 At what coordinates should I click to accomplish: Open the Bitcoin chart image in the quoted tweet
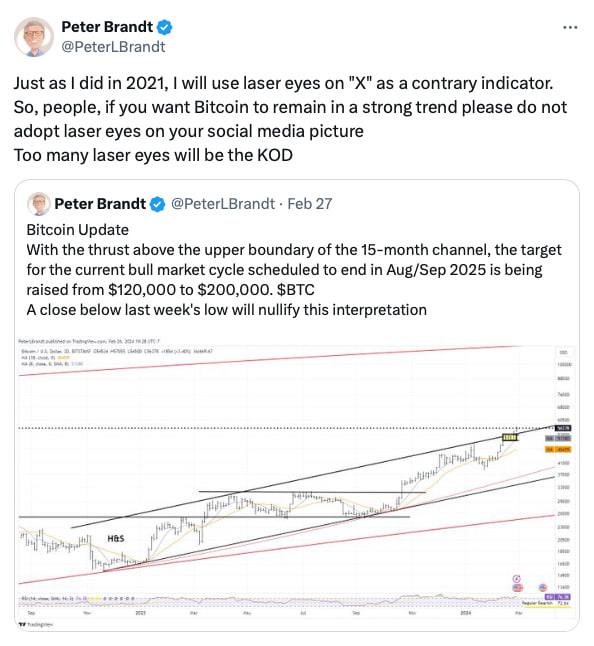295,484
